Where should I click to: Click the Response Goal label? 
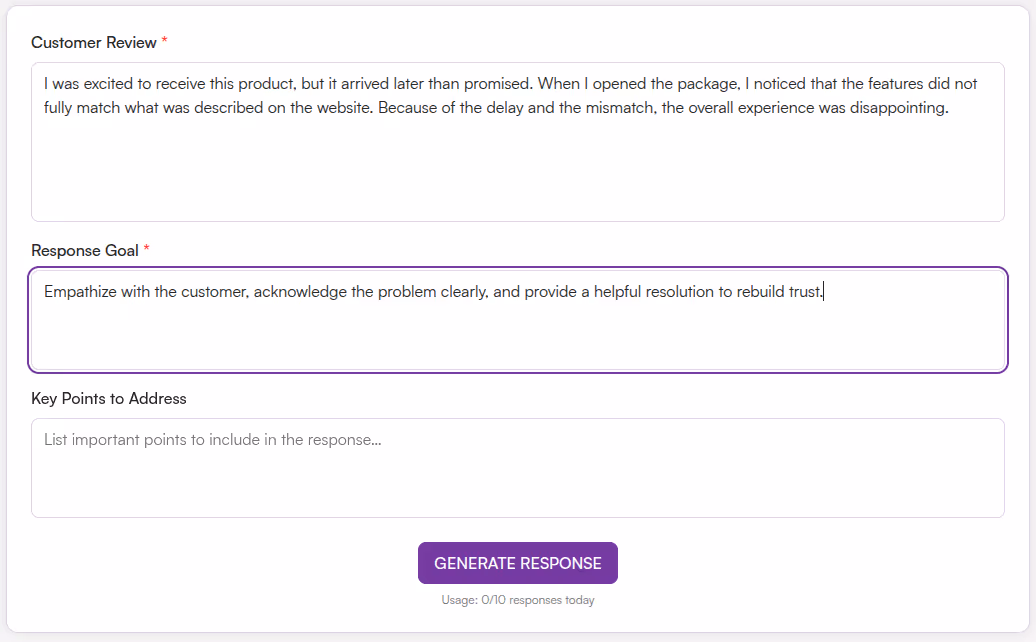(x=84, y=250)
